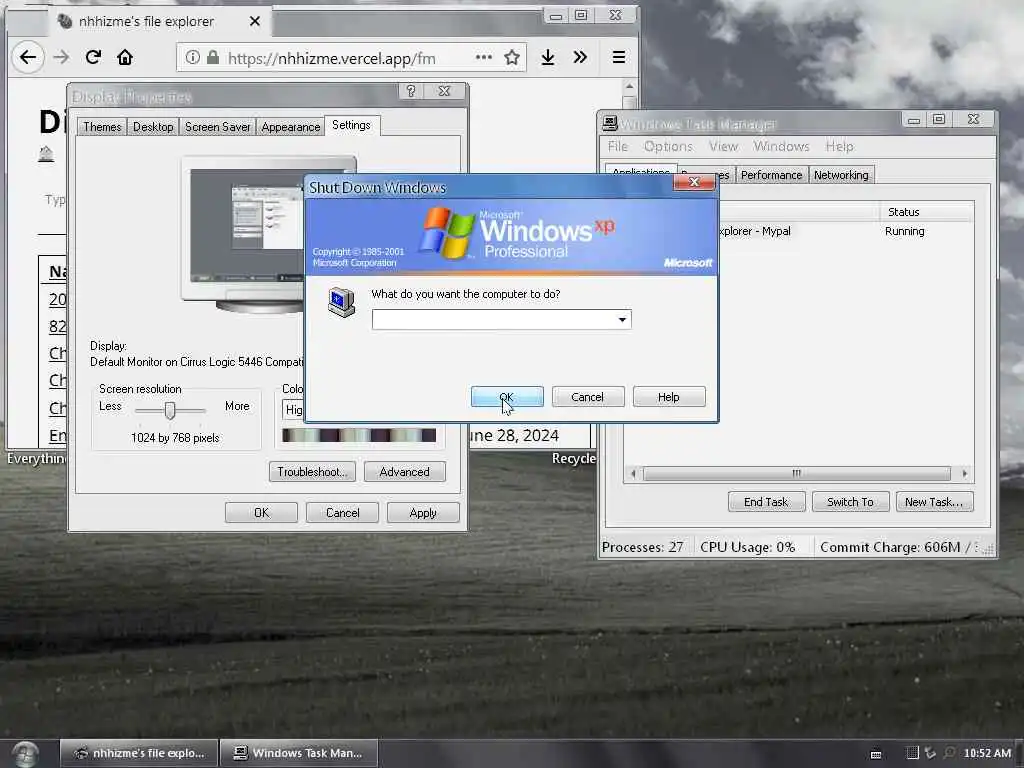
Task: Click End Task in Task Manager
Action: pyautogui.click(x=766, y=502)
